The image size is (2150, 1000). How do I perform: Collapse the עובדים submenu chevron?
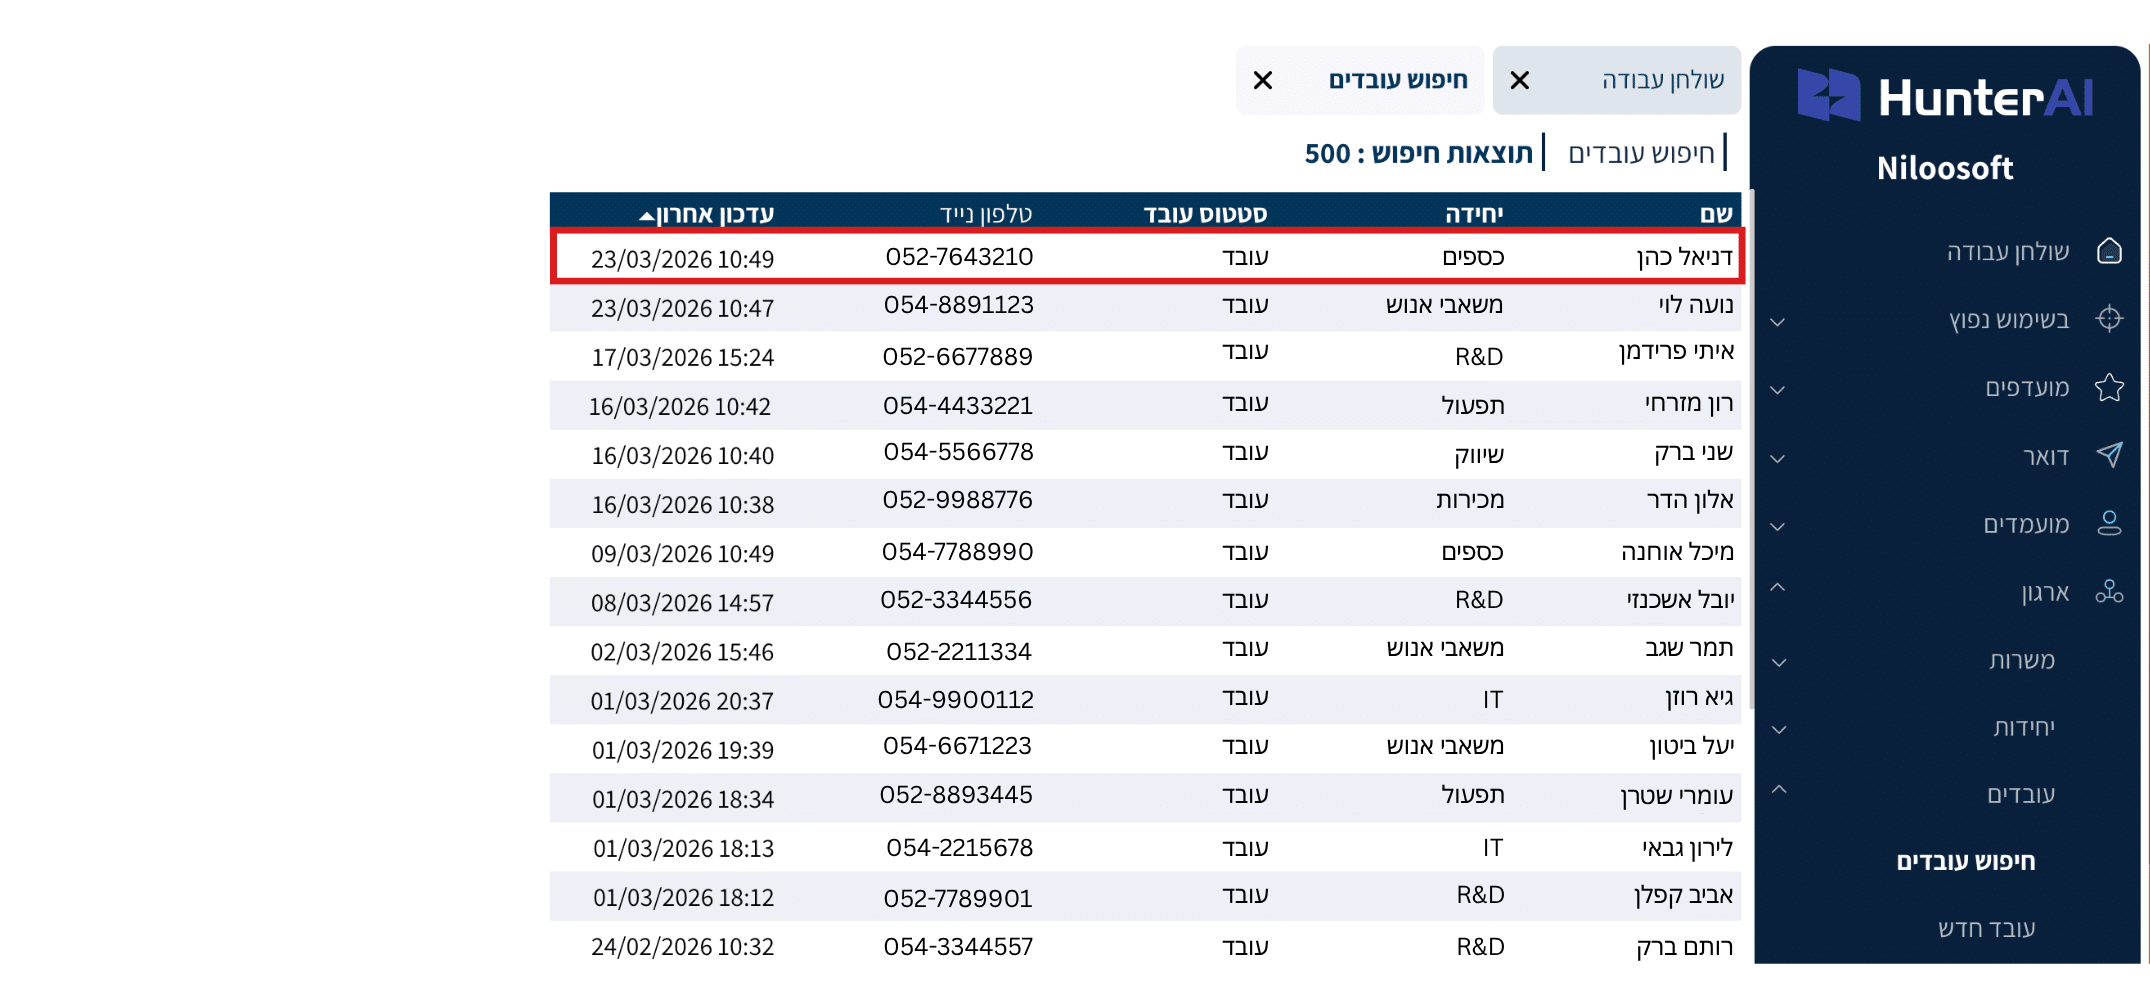(x=1778, y=790)
